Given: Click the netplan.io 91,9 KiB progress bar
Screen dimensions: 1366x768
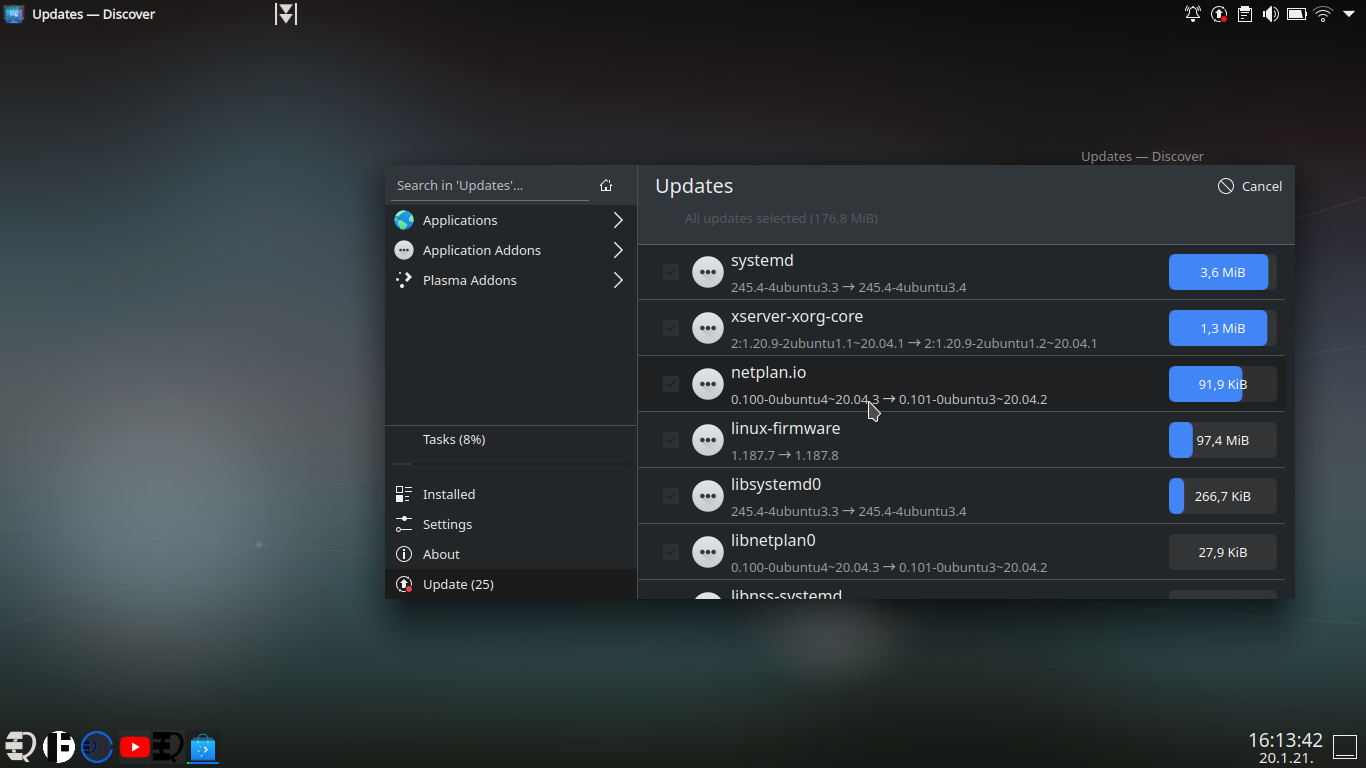Looking at the screenshot, I should tap(1223, 384).
